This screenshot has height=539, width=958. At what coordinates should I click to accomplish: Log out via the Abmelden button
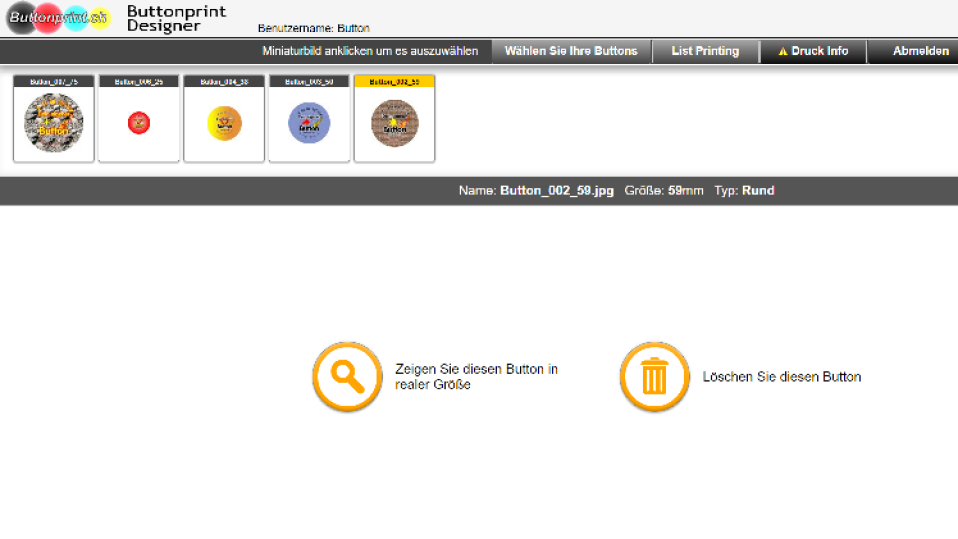[x=920, y=51]
